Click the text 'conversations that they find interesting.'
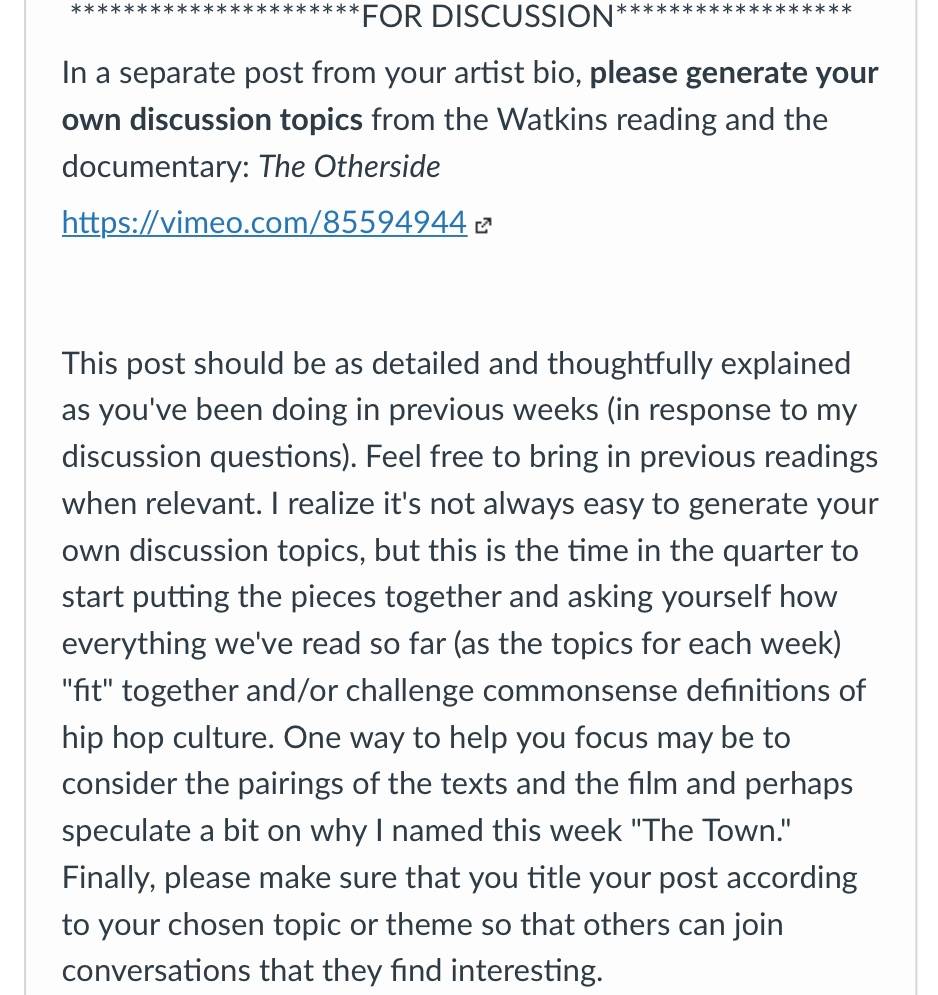 pyautogui.click(x=332, y=971)
